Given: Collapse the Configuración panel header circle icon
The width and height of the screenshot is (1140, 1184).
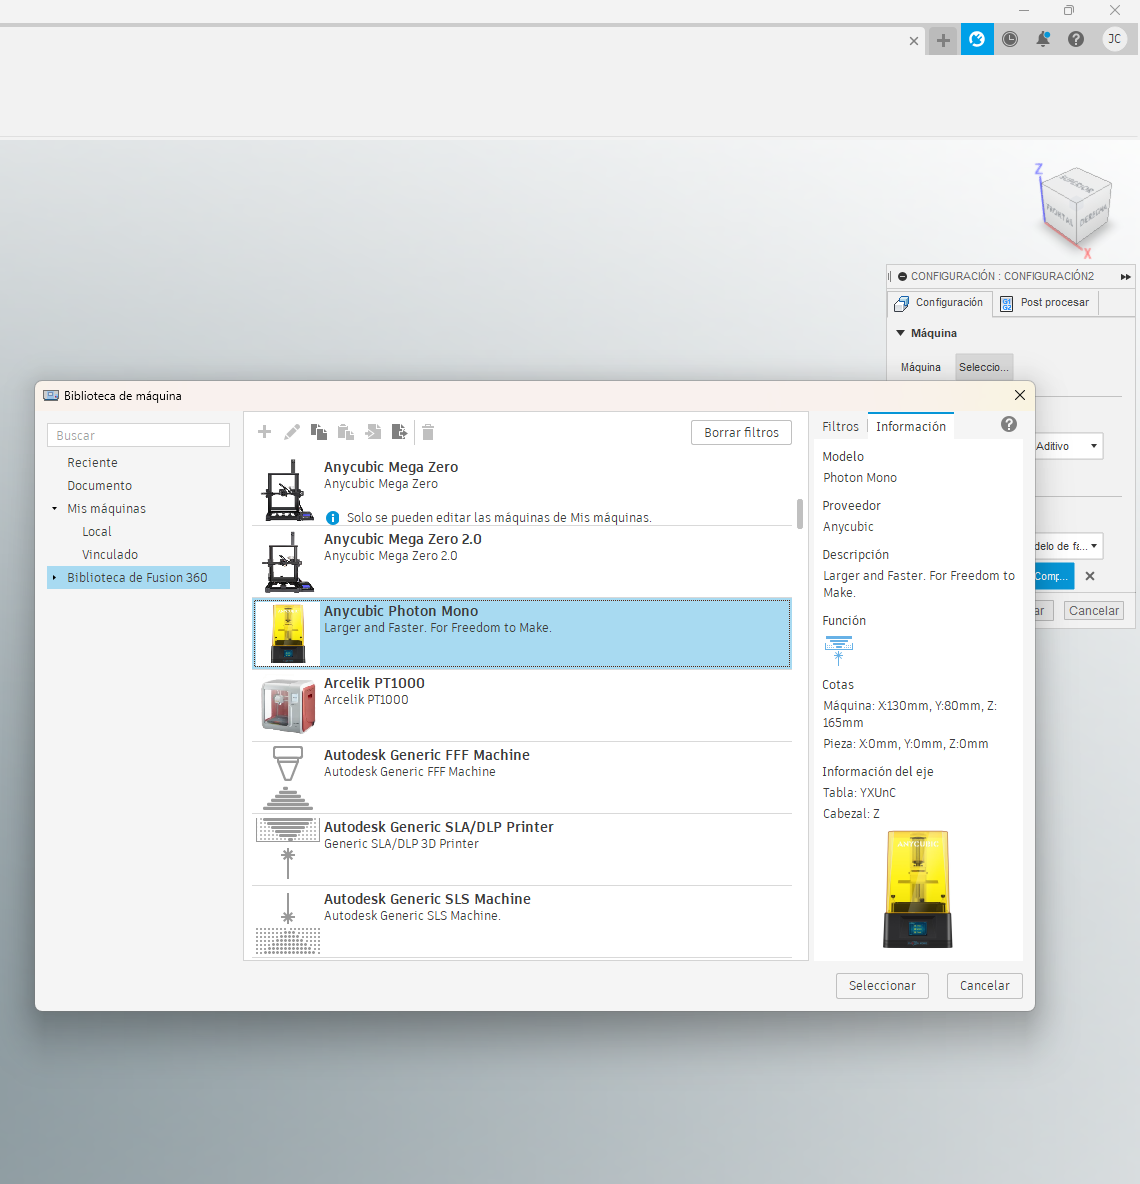Looking at the screenshot, I should pyautogui.click(x=902, y=276).
